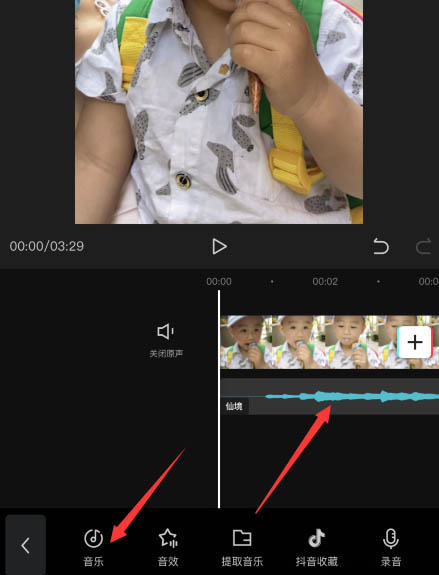Add a clip with the plus button
This screenshot has width=439, height=575.
(415, 342)
